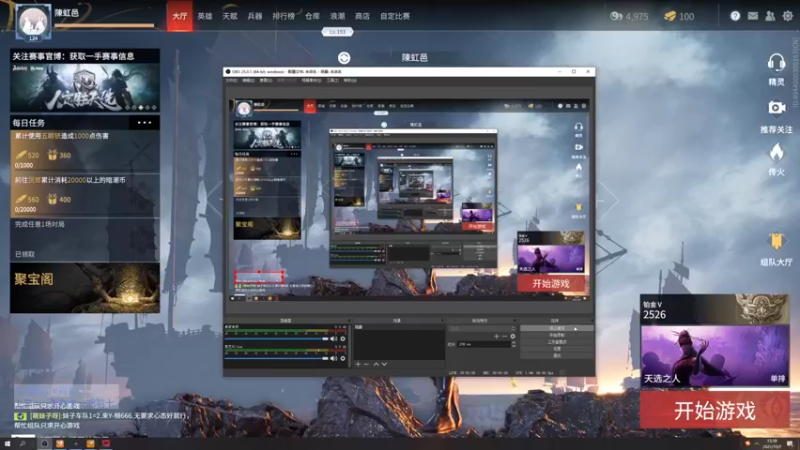This screenshot has height=450, width=800.
Task: Click 工作室模式 in OBS controls
Action: 557,342
